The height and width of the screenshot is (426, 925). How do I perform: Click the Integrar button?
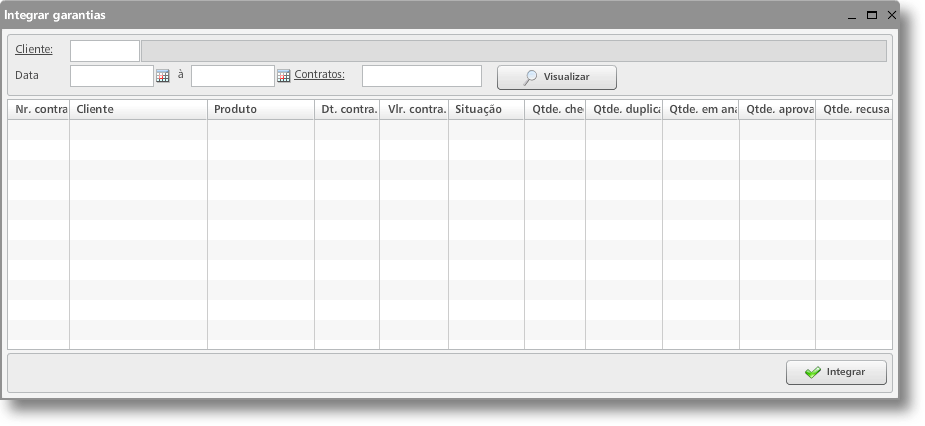coord(836,372)
